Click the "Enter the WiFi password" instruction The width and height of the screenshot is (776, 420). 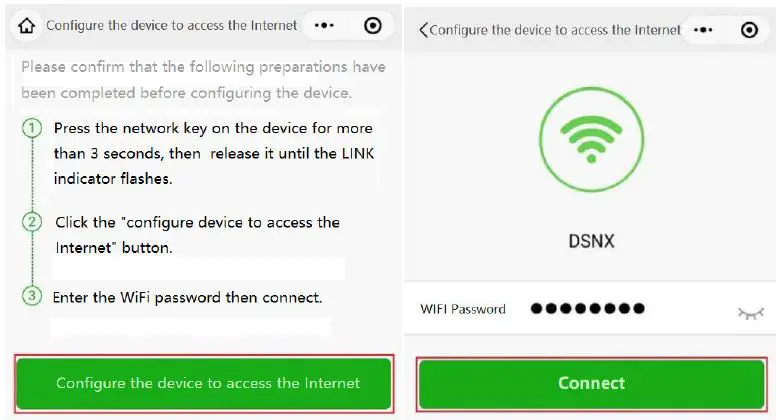click(188, 298)
